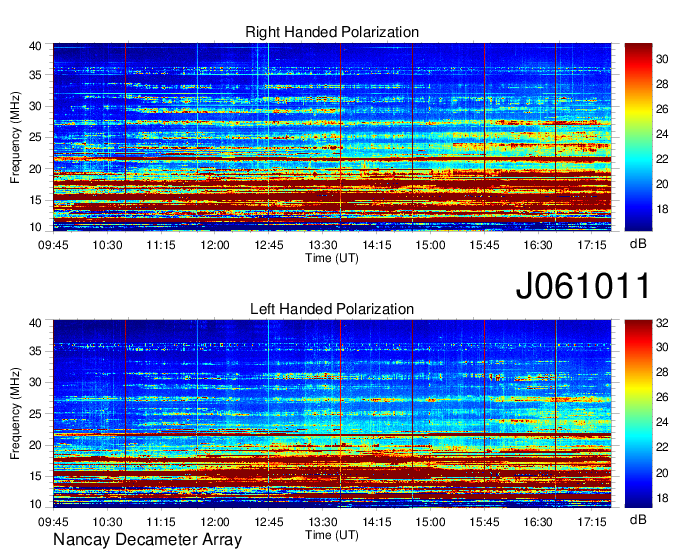The height and width of the screenshot is (552, 680).
Task: Click 'Frequency (MHz)' label of the left-handed plot
Action: 15,414
